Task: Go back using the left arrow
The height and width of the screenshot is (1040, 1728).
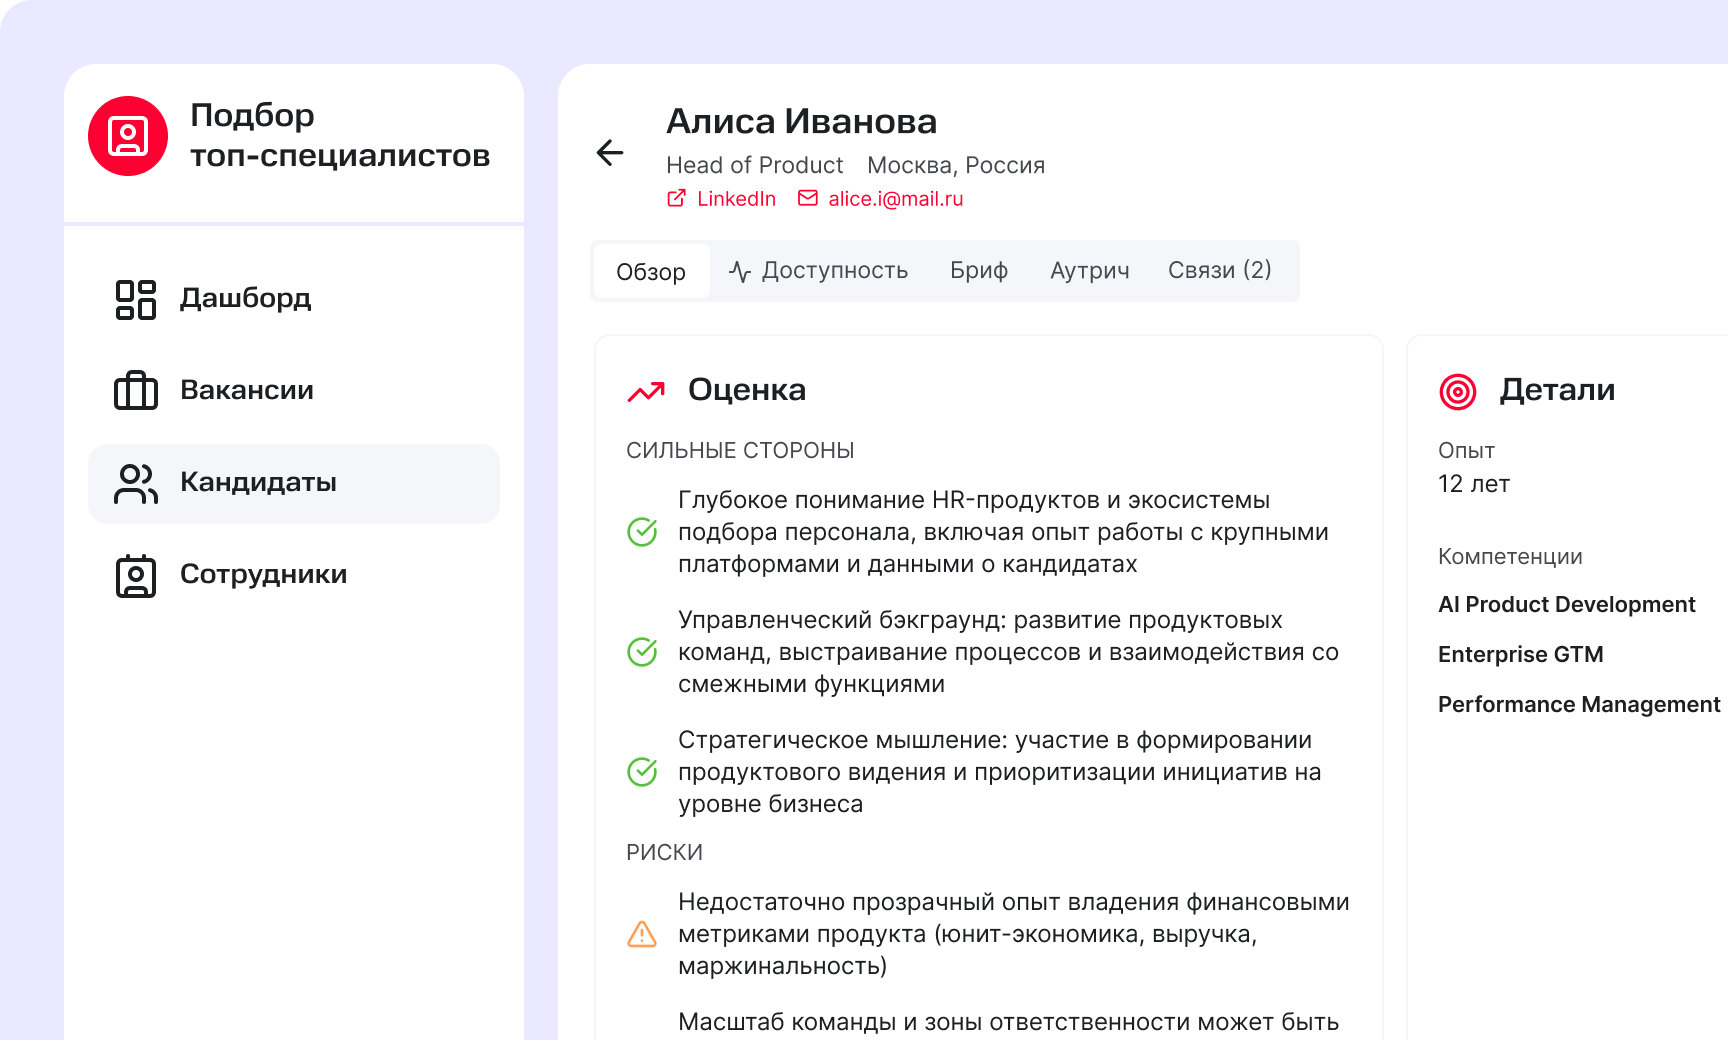Action: (610, 152)
